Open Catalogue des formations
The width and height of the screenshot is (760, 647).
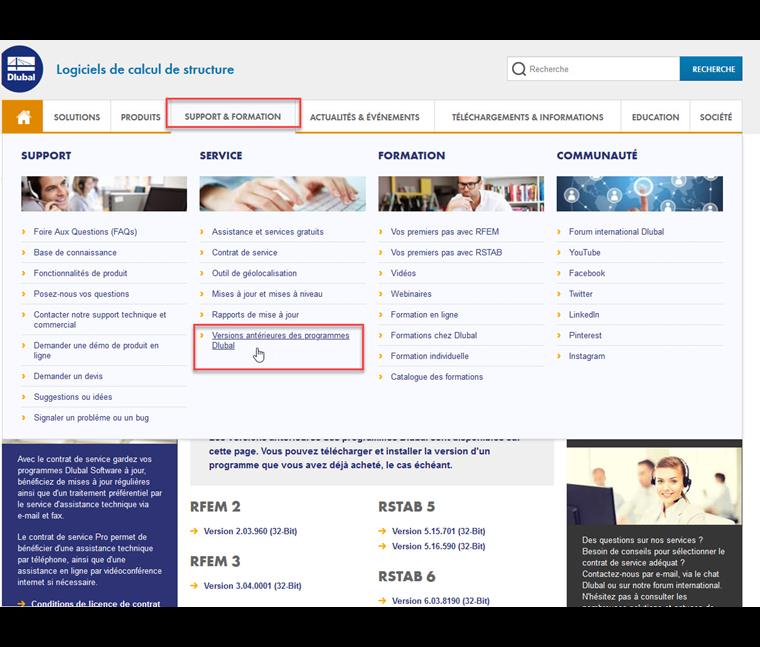click(437, 377)
